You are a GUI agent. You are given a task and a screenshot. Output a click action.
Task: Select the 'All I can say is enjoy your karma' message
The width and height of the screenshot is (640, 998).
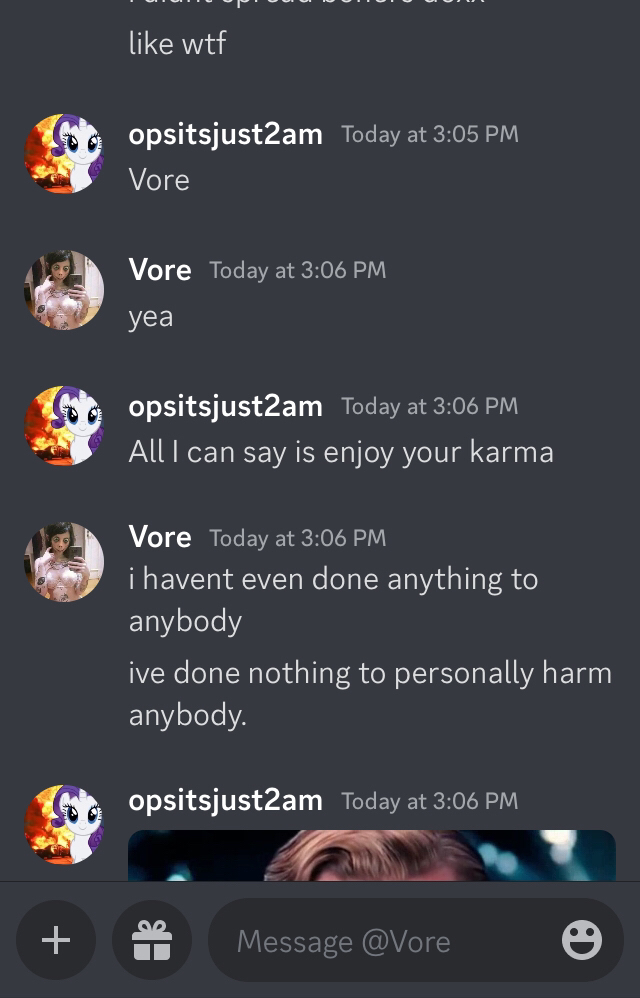tap(341, 453)
